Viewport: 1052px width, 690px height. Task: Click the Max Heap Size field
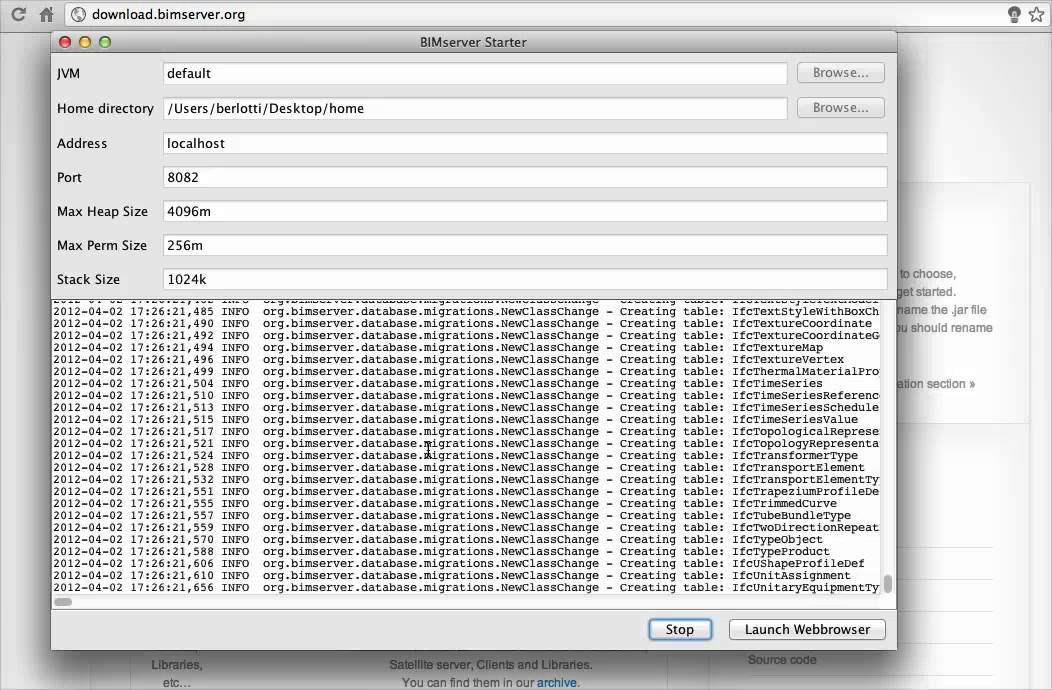525,211
